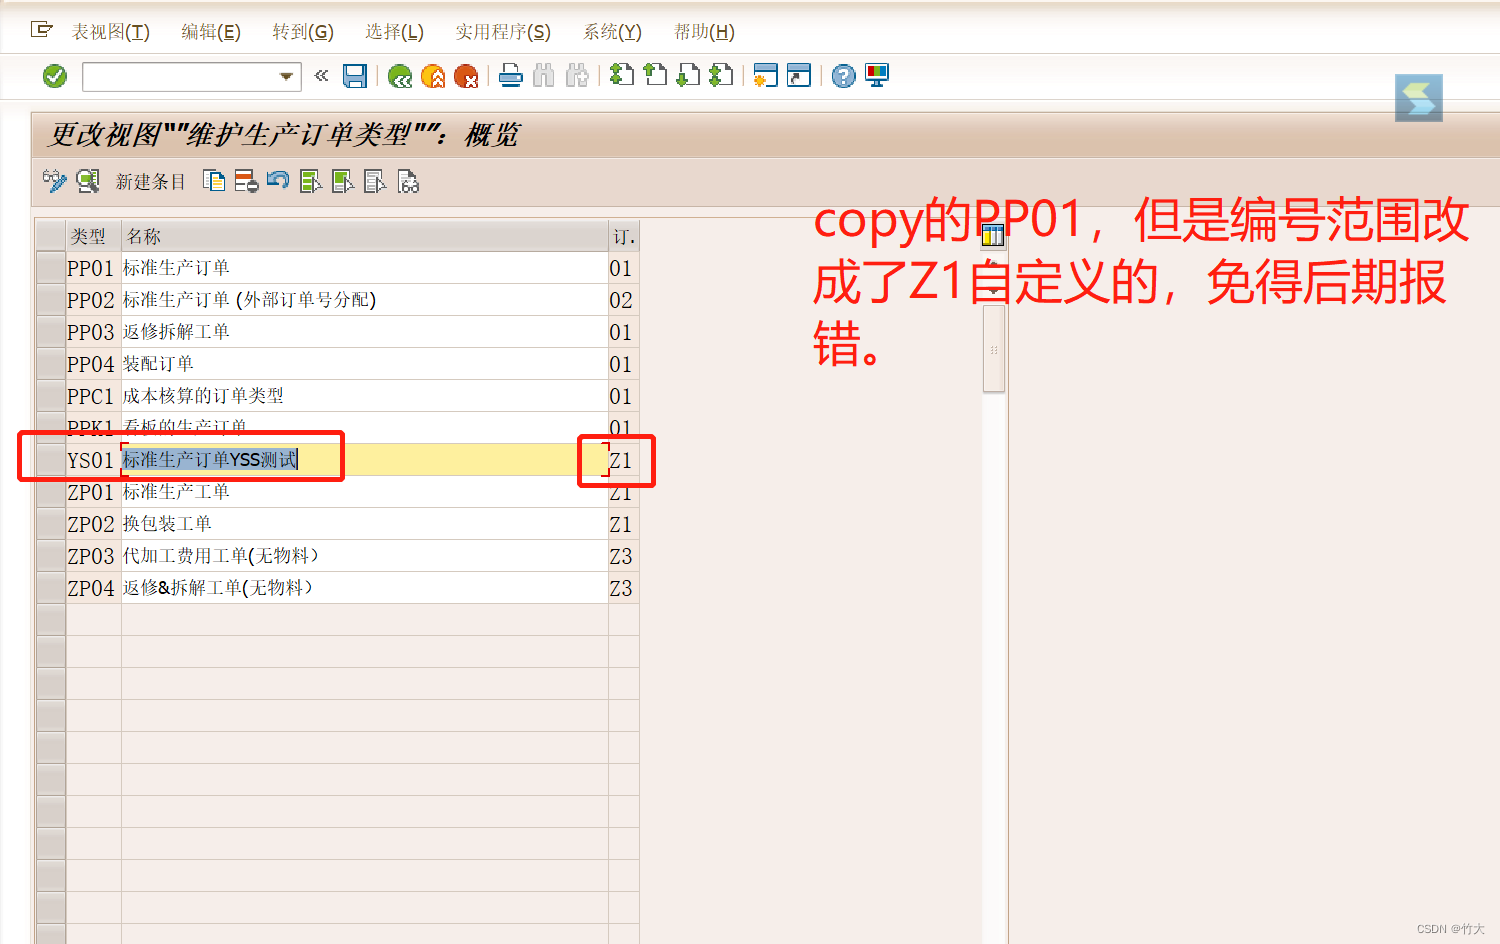Click the 新建条目 button
The height and width of the screenshot is (944, 1500).
pos(150,181)
